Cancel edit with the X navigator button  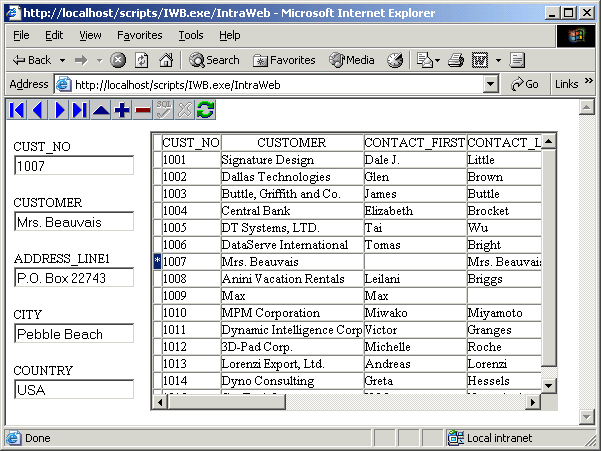click(185, 110)
